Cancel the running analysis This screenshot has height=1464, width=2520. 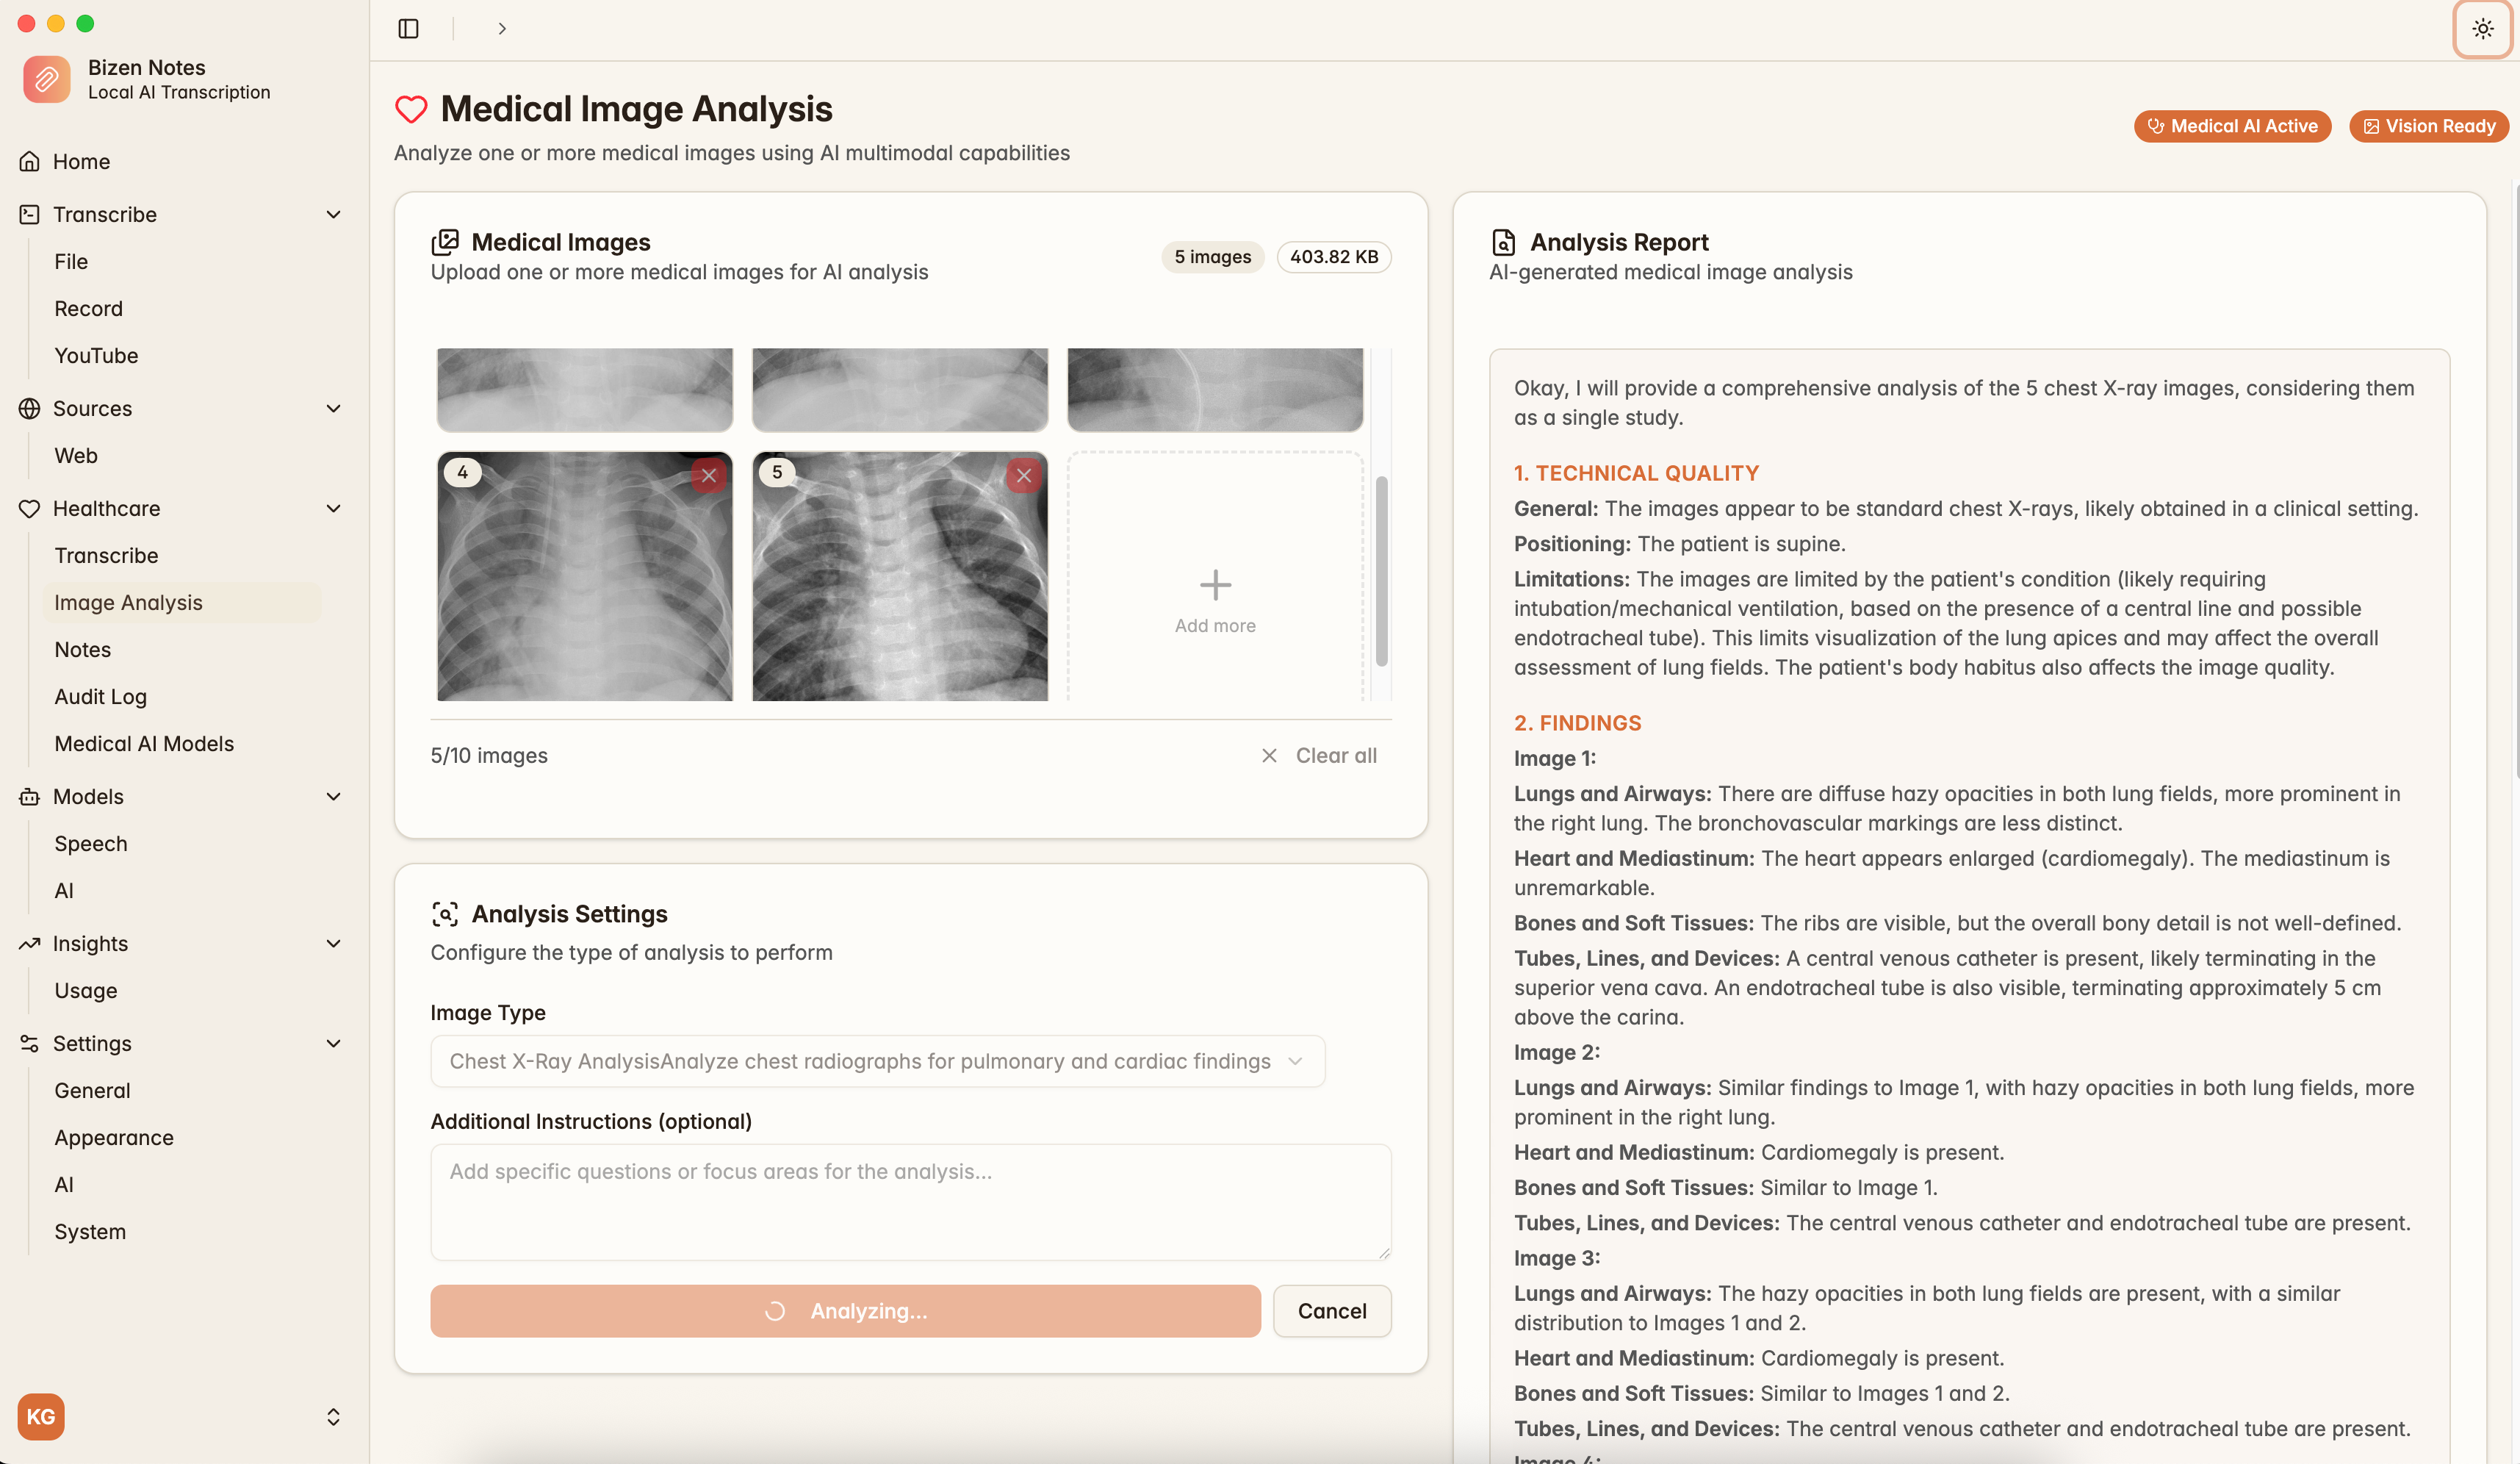tap(1332, 1311)
